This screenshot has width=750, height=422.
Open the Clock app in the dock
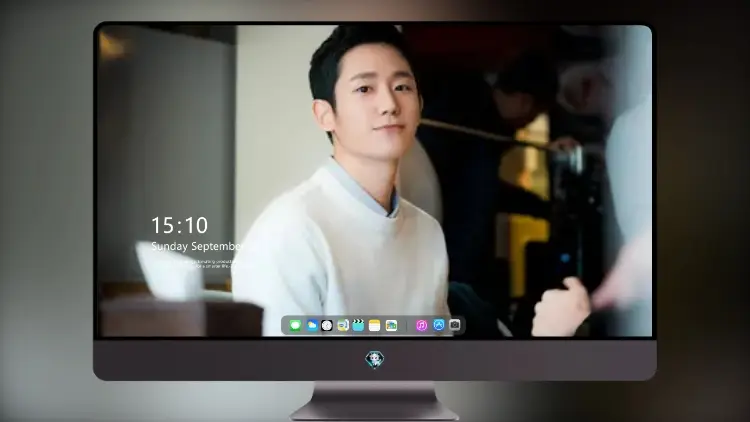(x=327, y=325)
